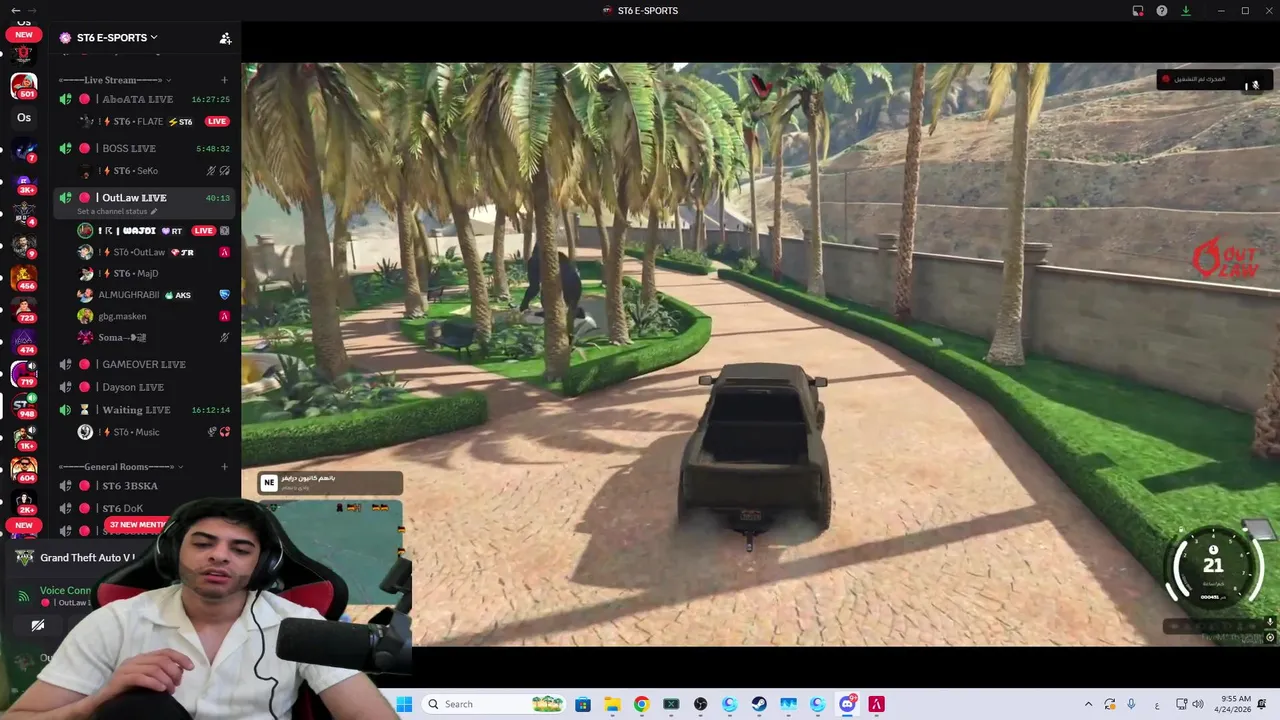Open the server icon with 604 badge
This screenshot has height=720, width=1280.
[24, 470]
